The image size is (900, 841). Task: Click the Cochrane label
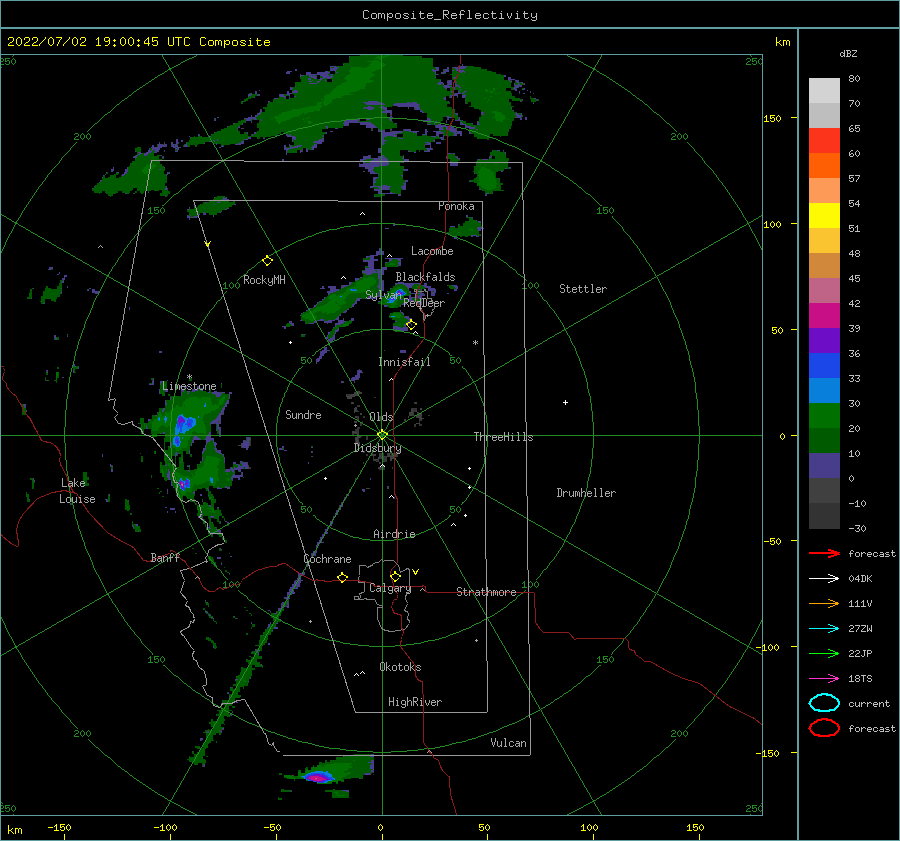pyautogui.click(x=327, y=559)
